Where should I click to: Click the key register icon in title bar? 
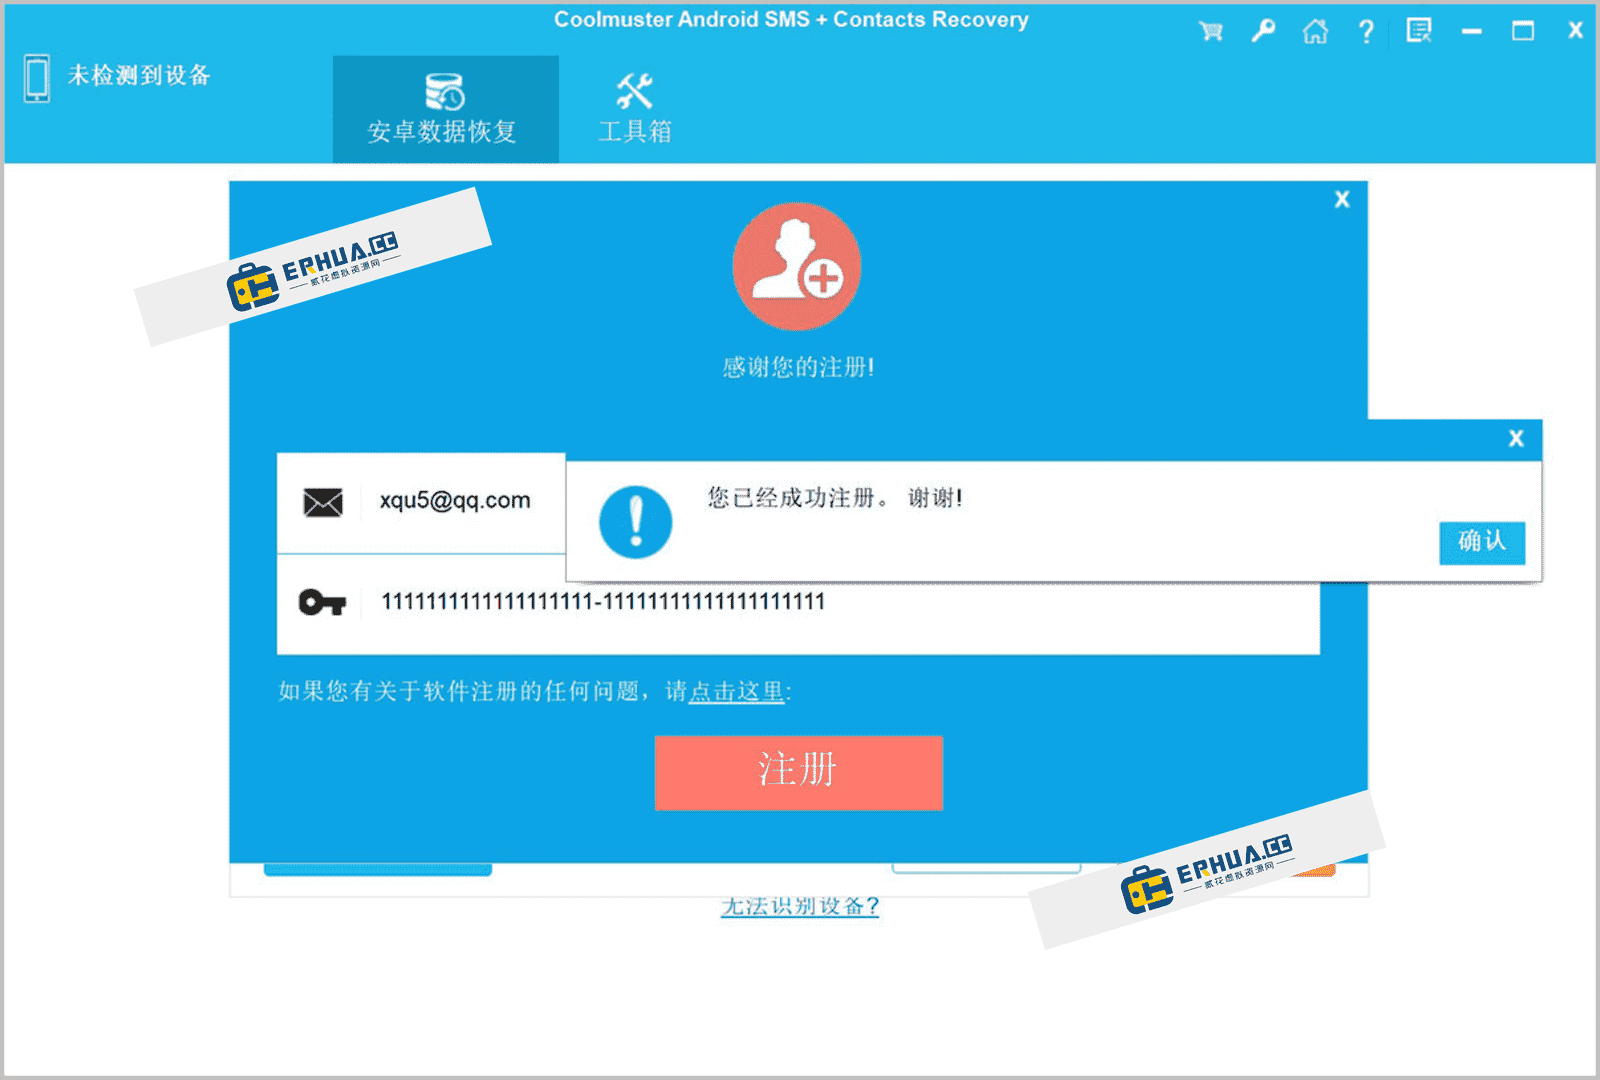pyautogui.click(x=1263, y=31)
